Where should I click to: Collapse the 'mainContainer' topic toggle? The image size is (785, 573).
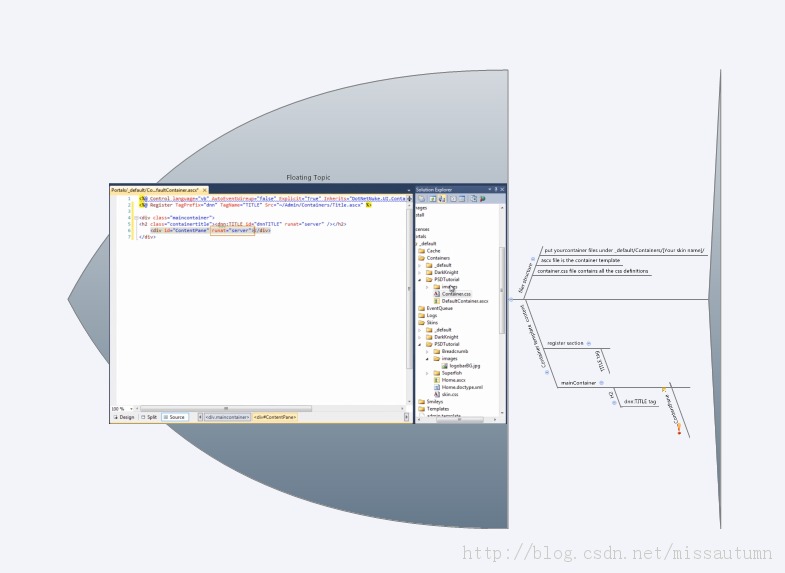[601, 382]
